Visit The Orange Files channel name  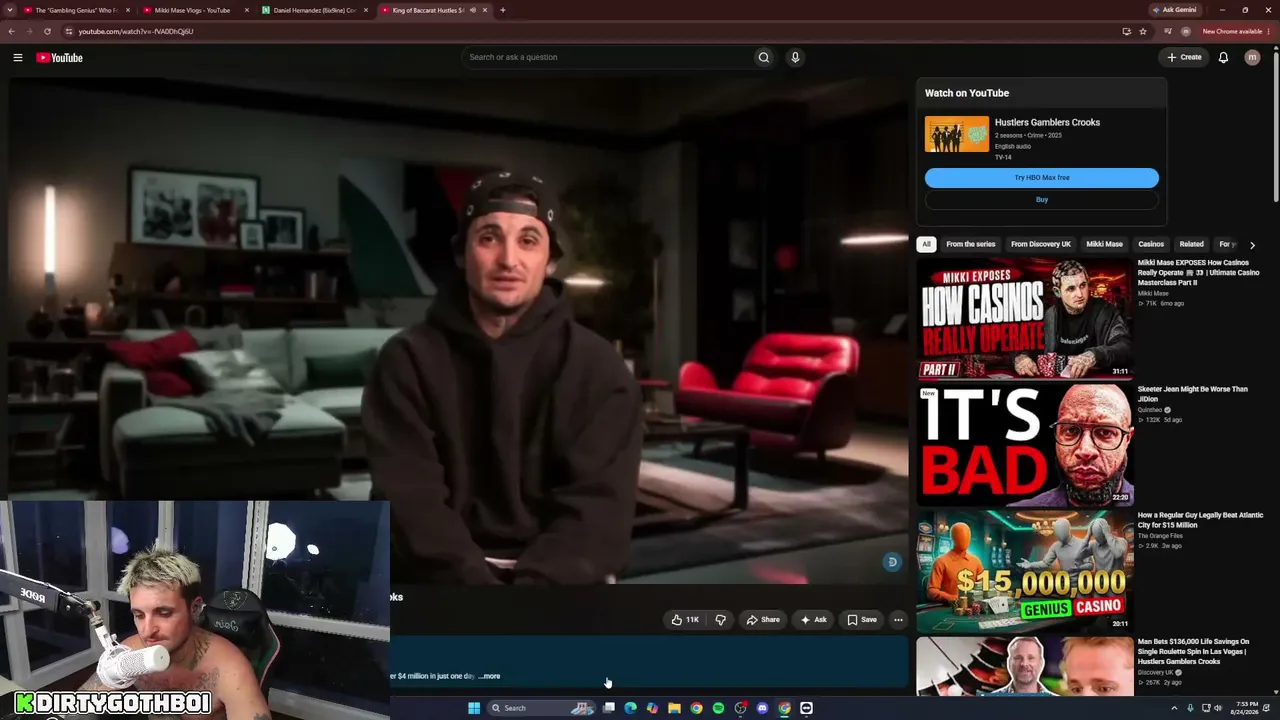tap(1160, 536)
